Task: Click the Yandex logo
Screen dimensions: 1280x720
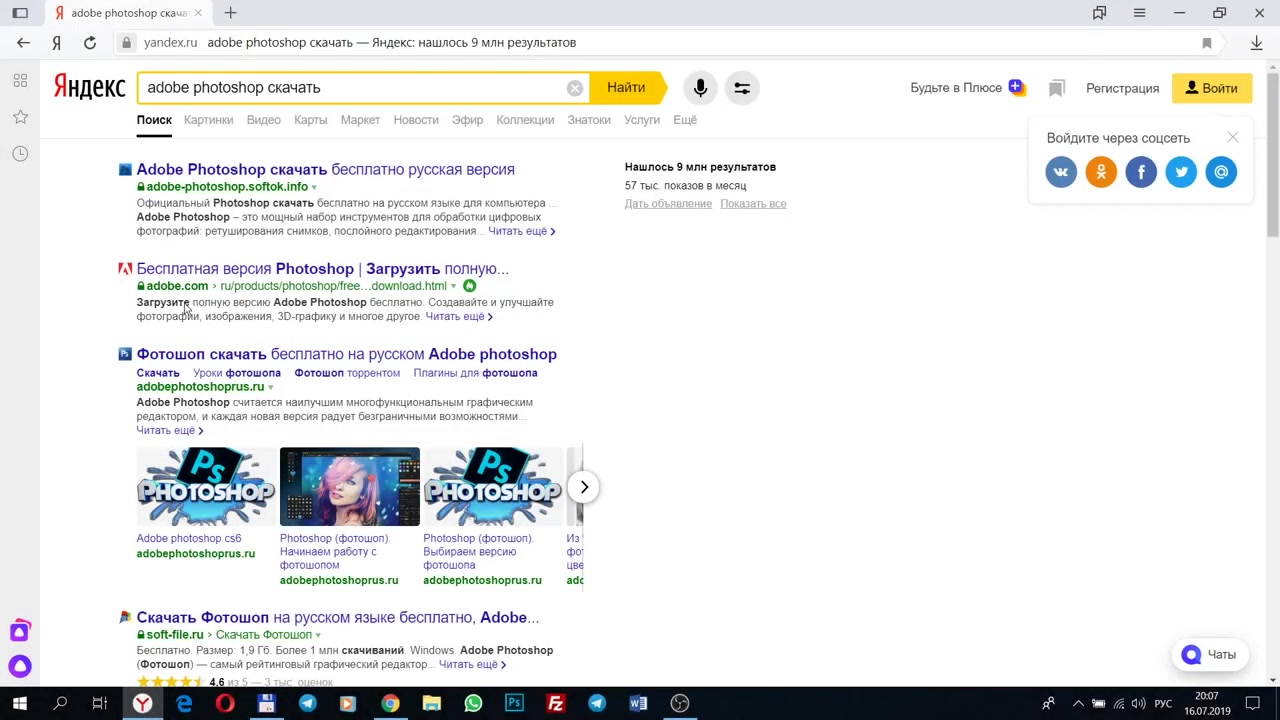Action: [x=89, y=87]
